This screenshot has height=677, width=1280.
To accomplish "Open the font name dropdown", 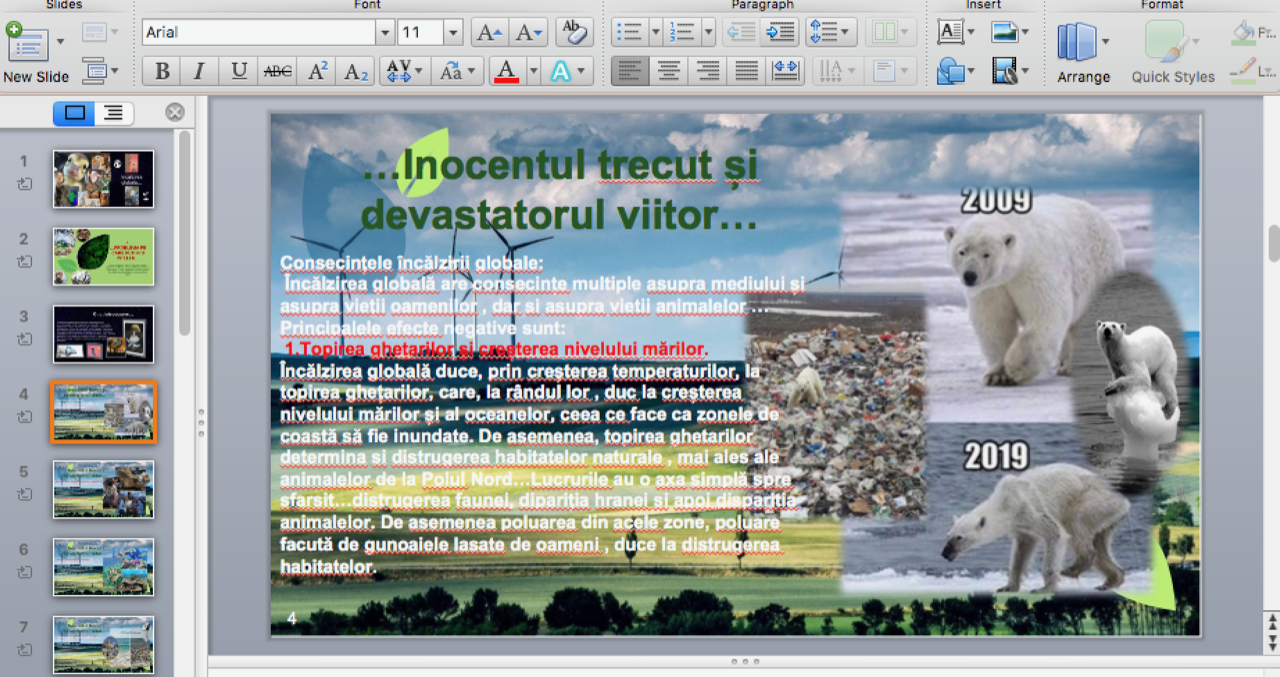I will (x=385, y=32).
